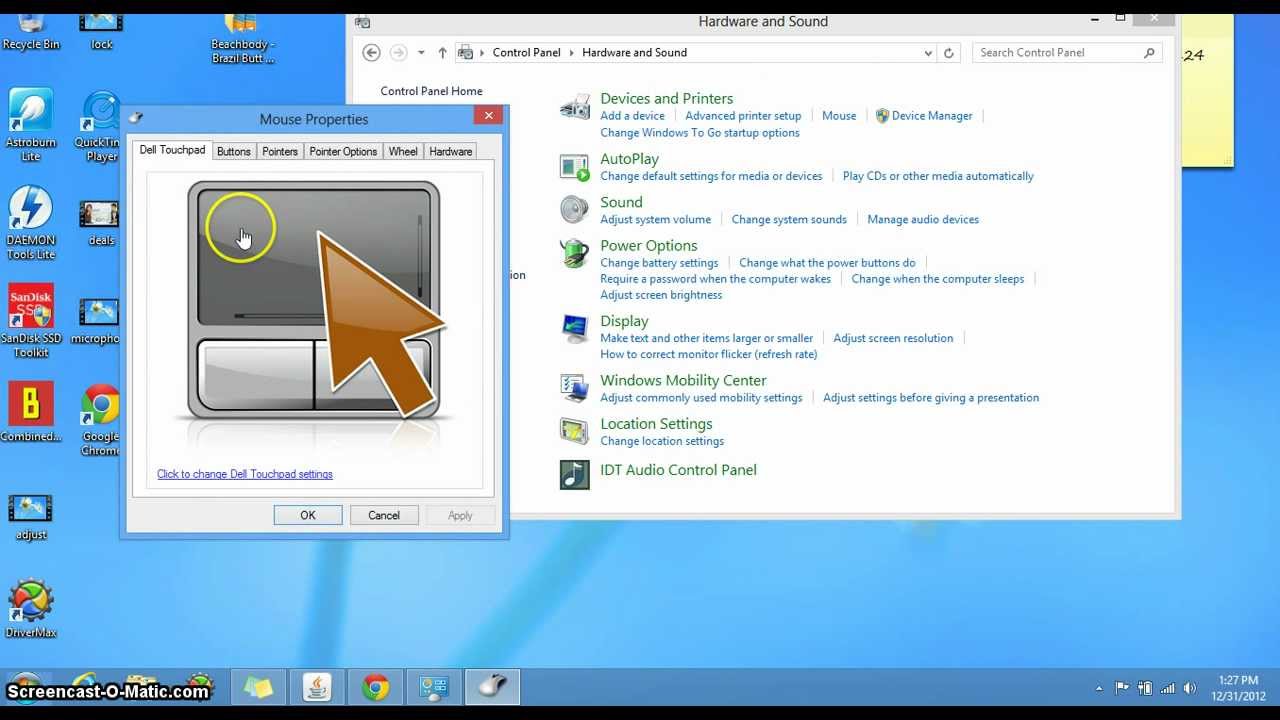Open the recent locations dropdown arrow

pos(421,53)
